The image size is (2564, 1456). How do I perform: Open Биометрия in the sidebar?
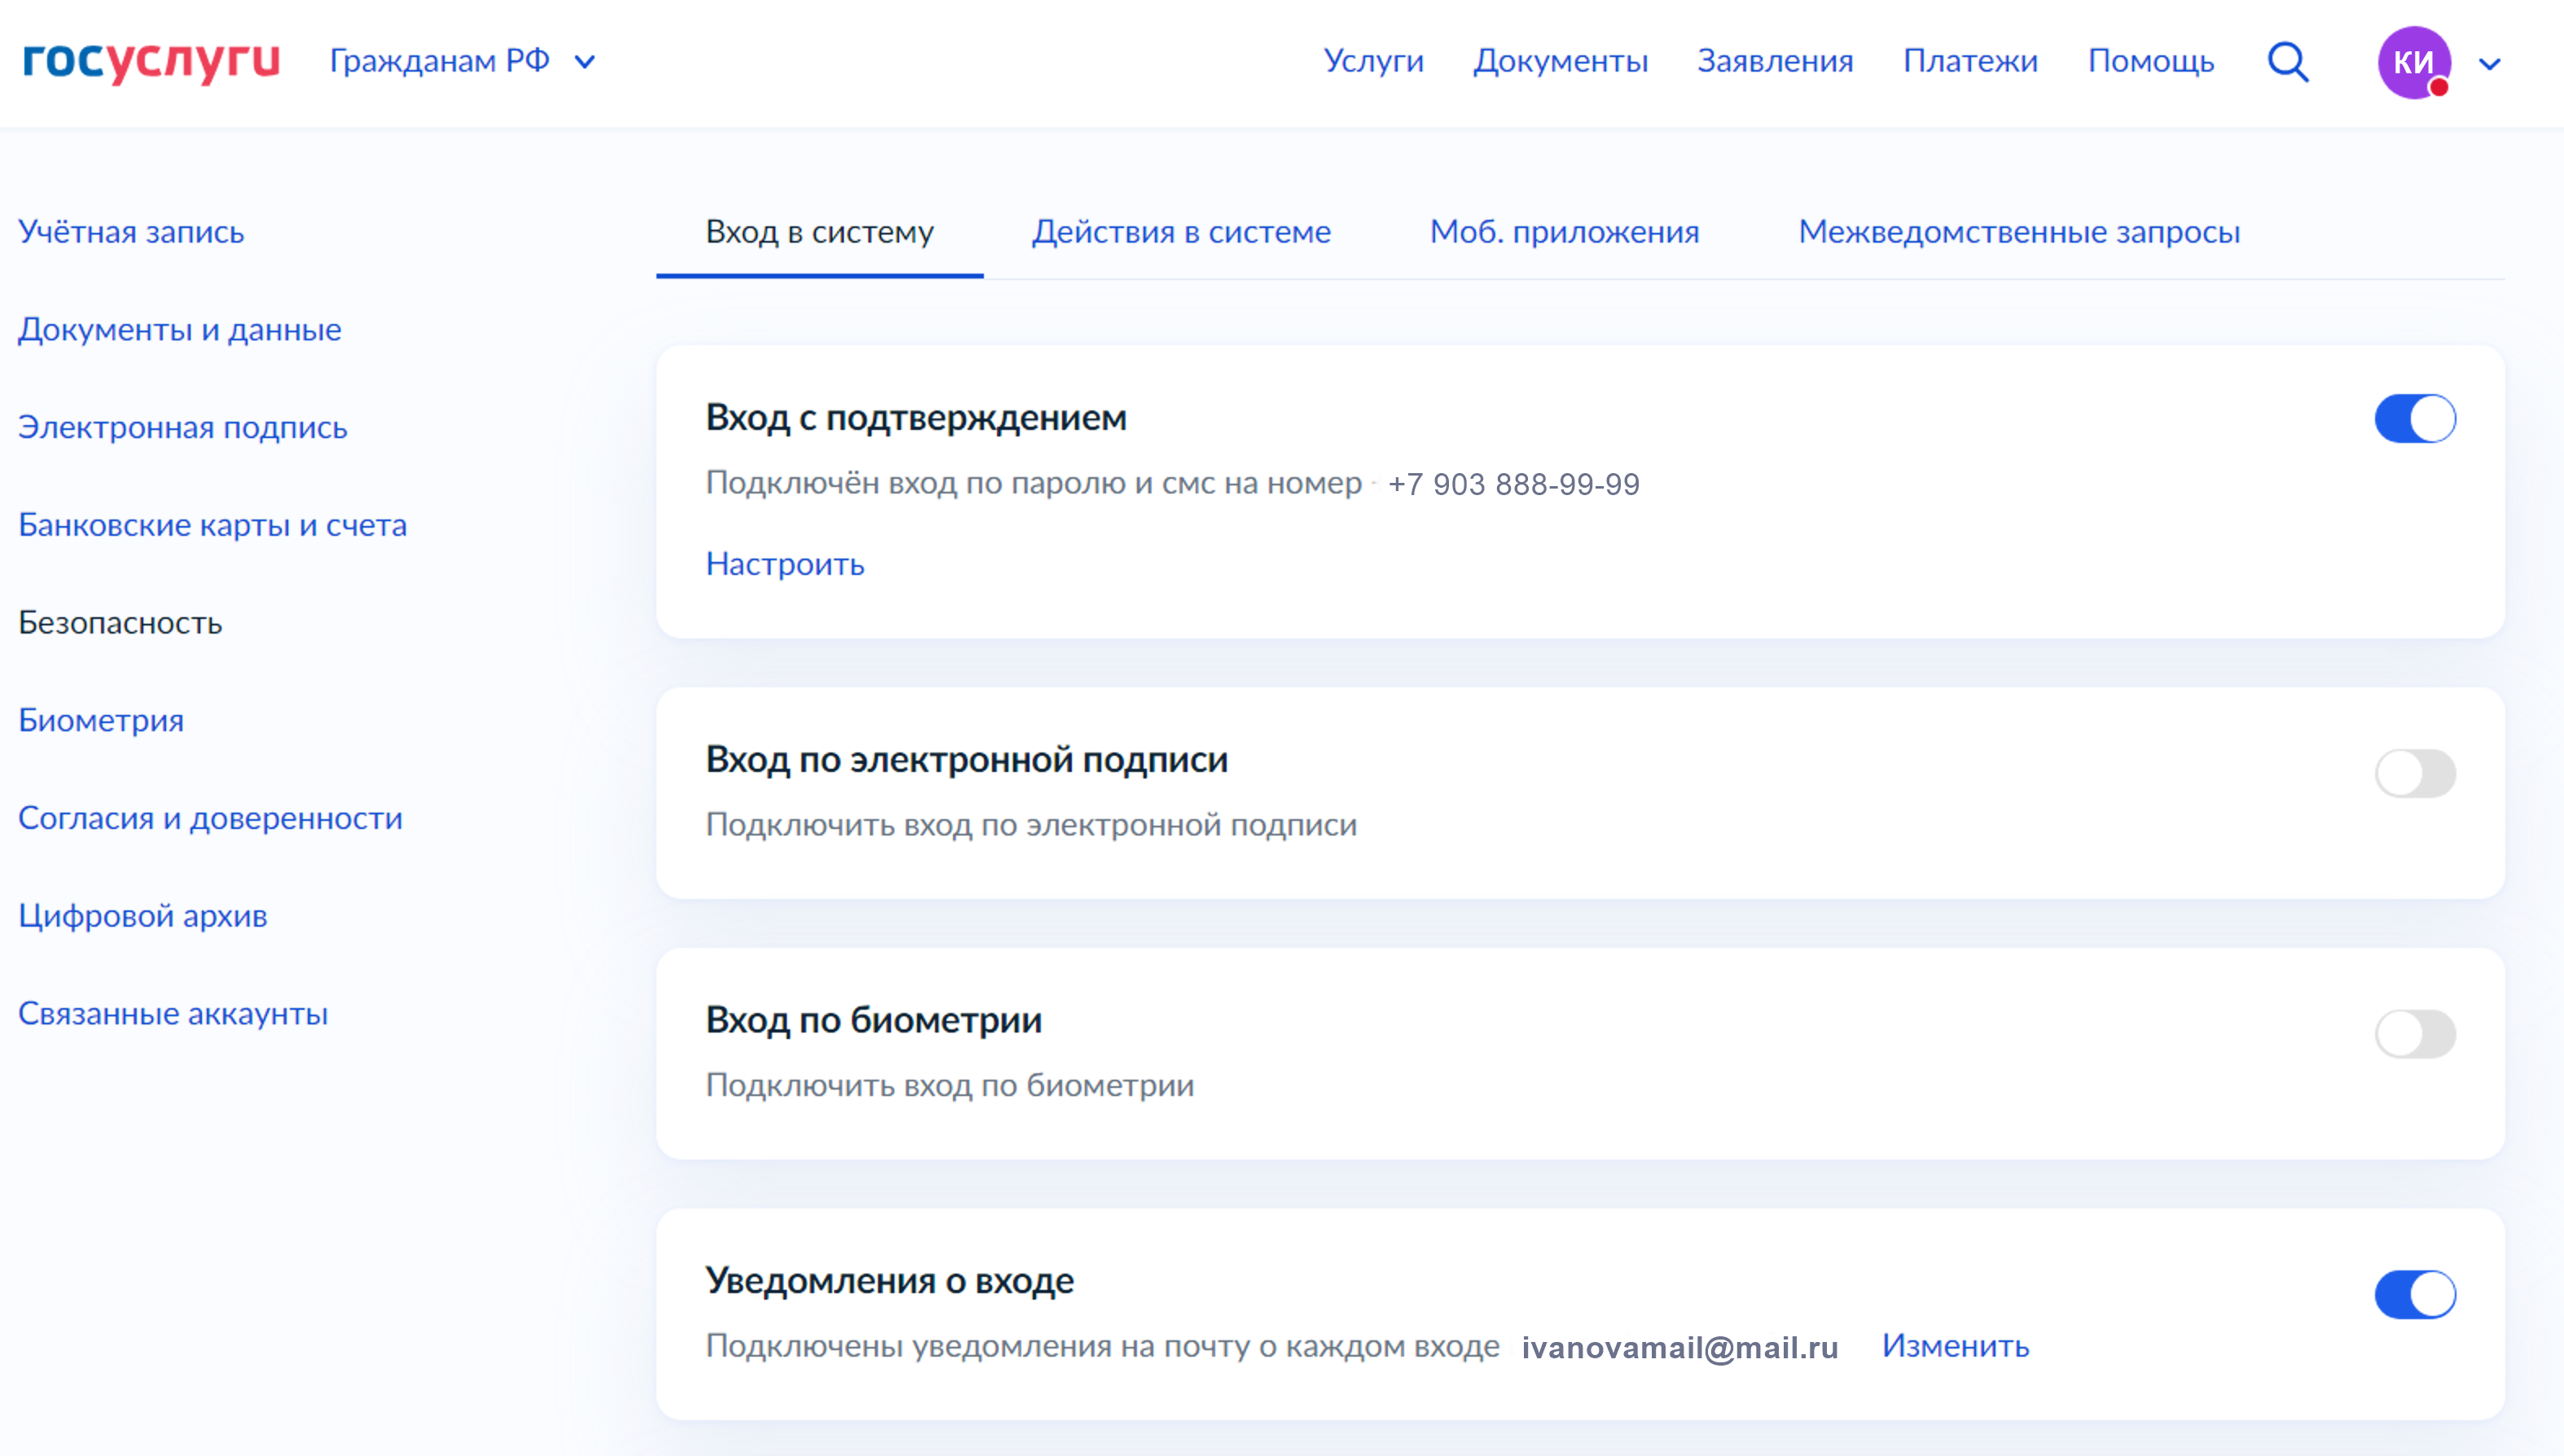[x=101, y=720]
